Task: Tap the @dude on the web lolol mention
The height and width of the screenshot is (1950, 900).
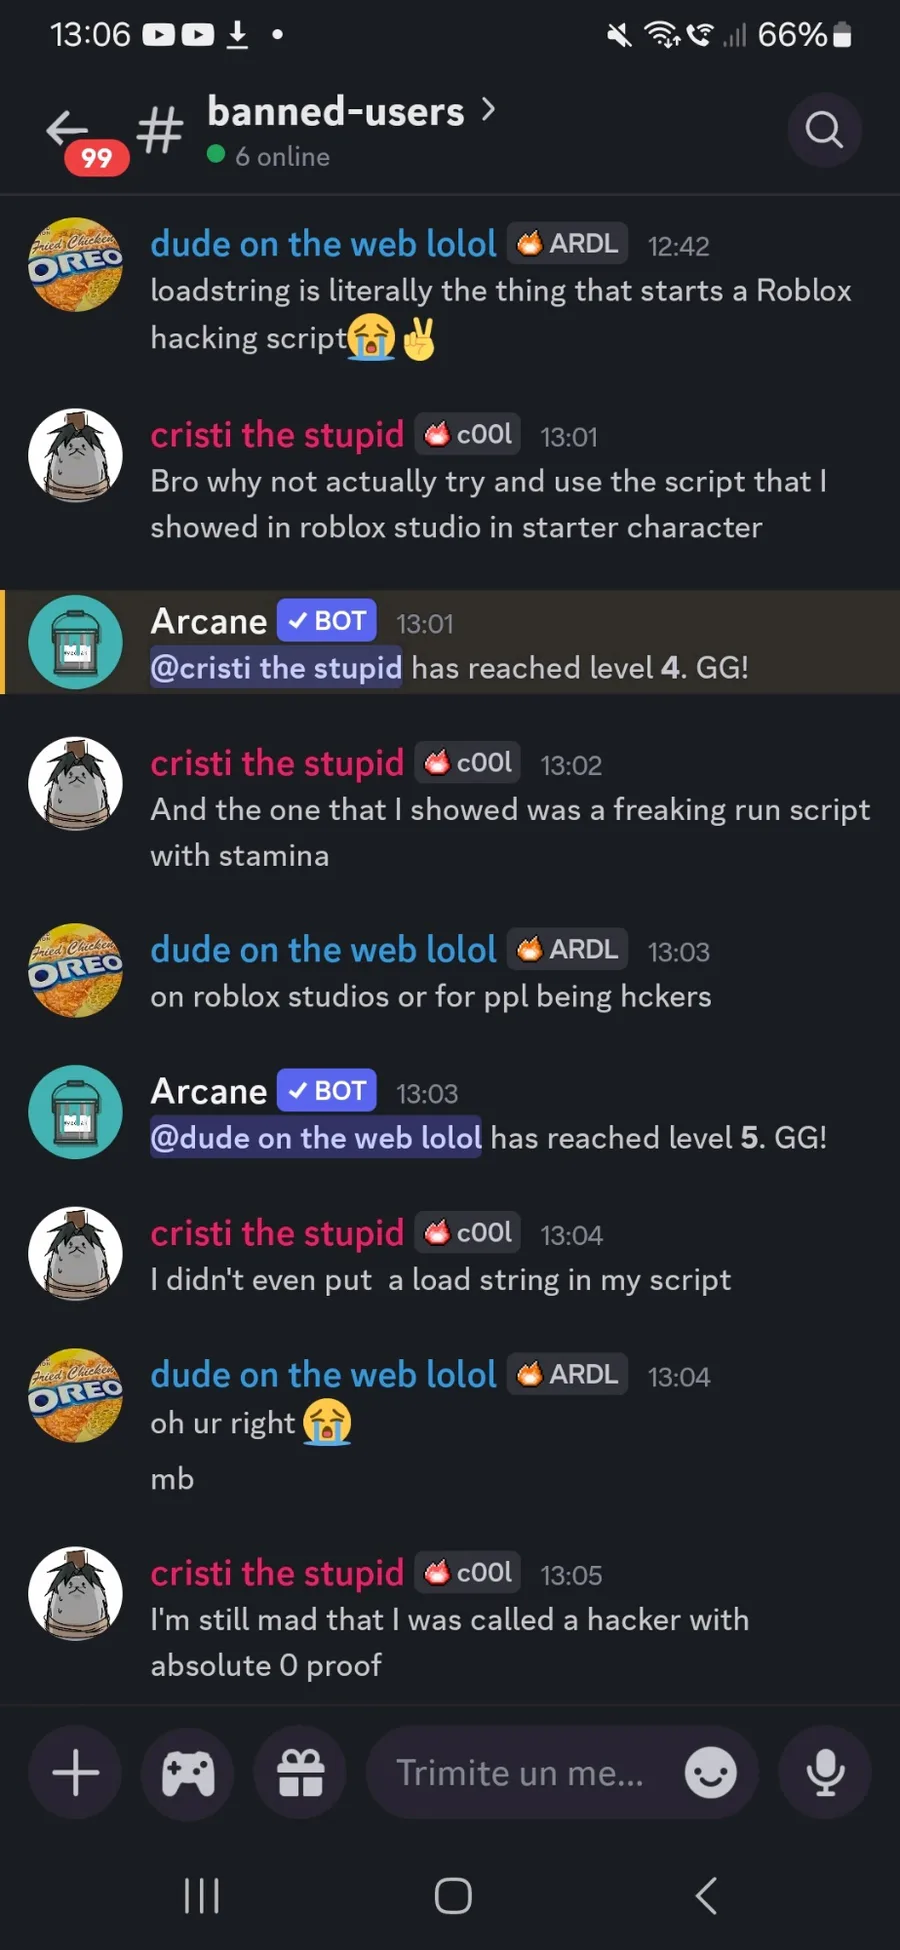Action: [316, 1138]
